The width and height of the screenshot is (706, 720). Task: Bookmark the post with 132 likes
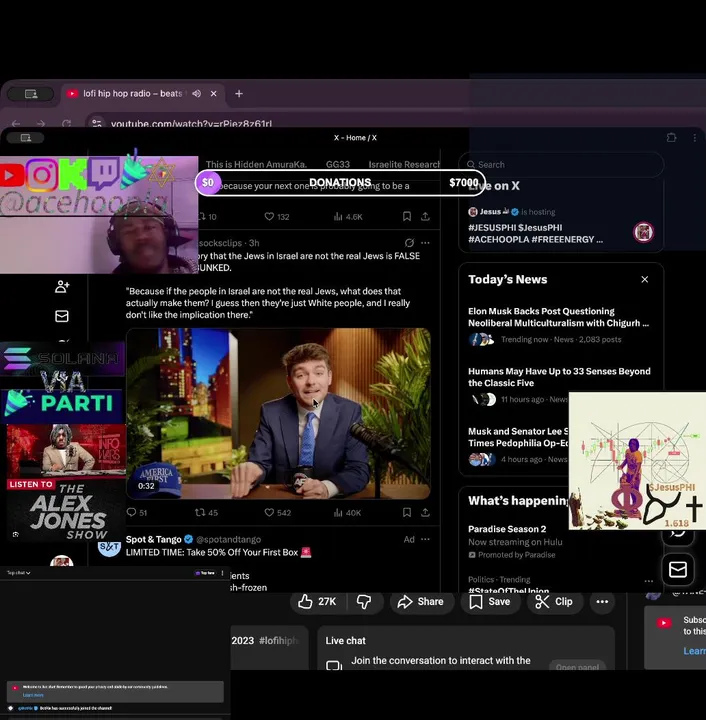pos(407,216)
